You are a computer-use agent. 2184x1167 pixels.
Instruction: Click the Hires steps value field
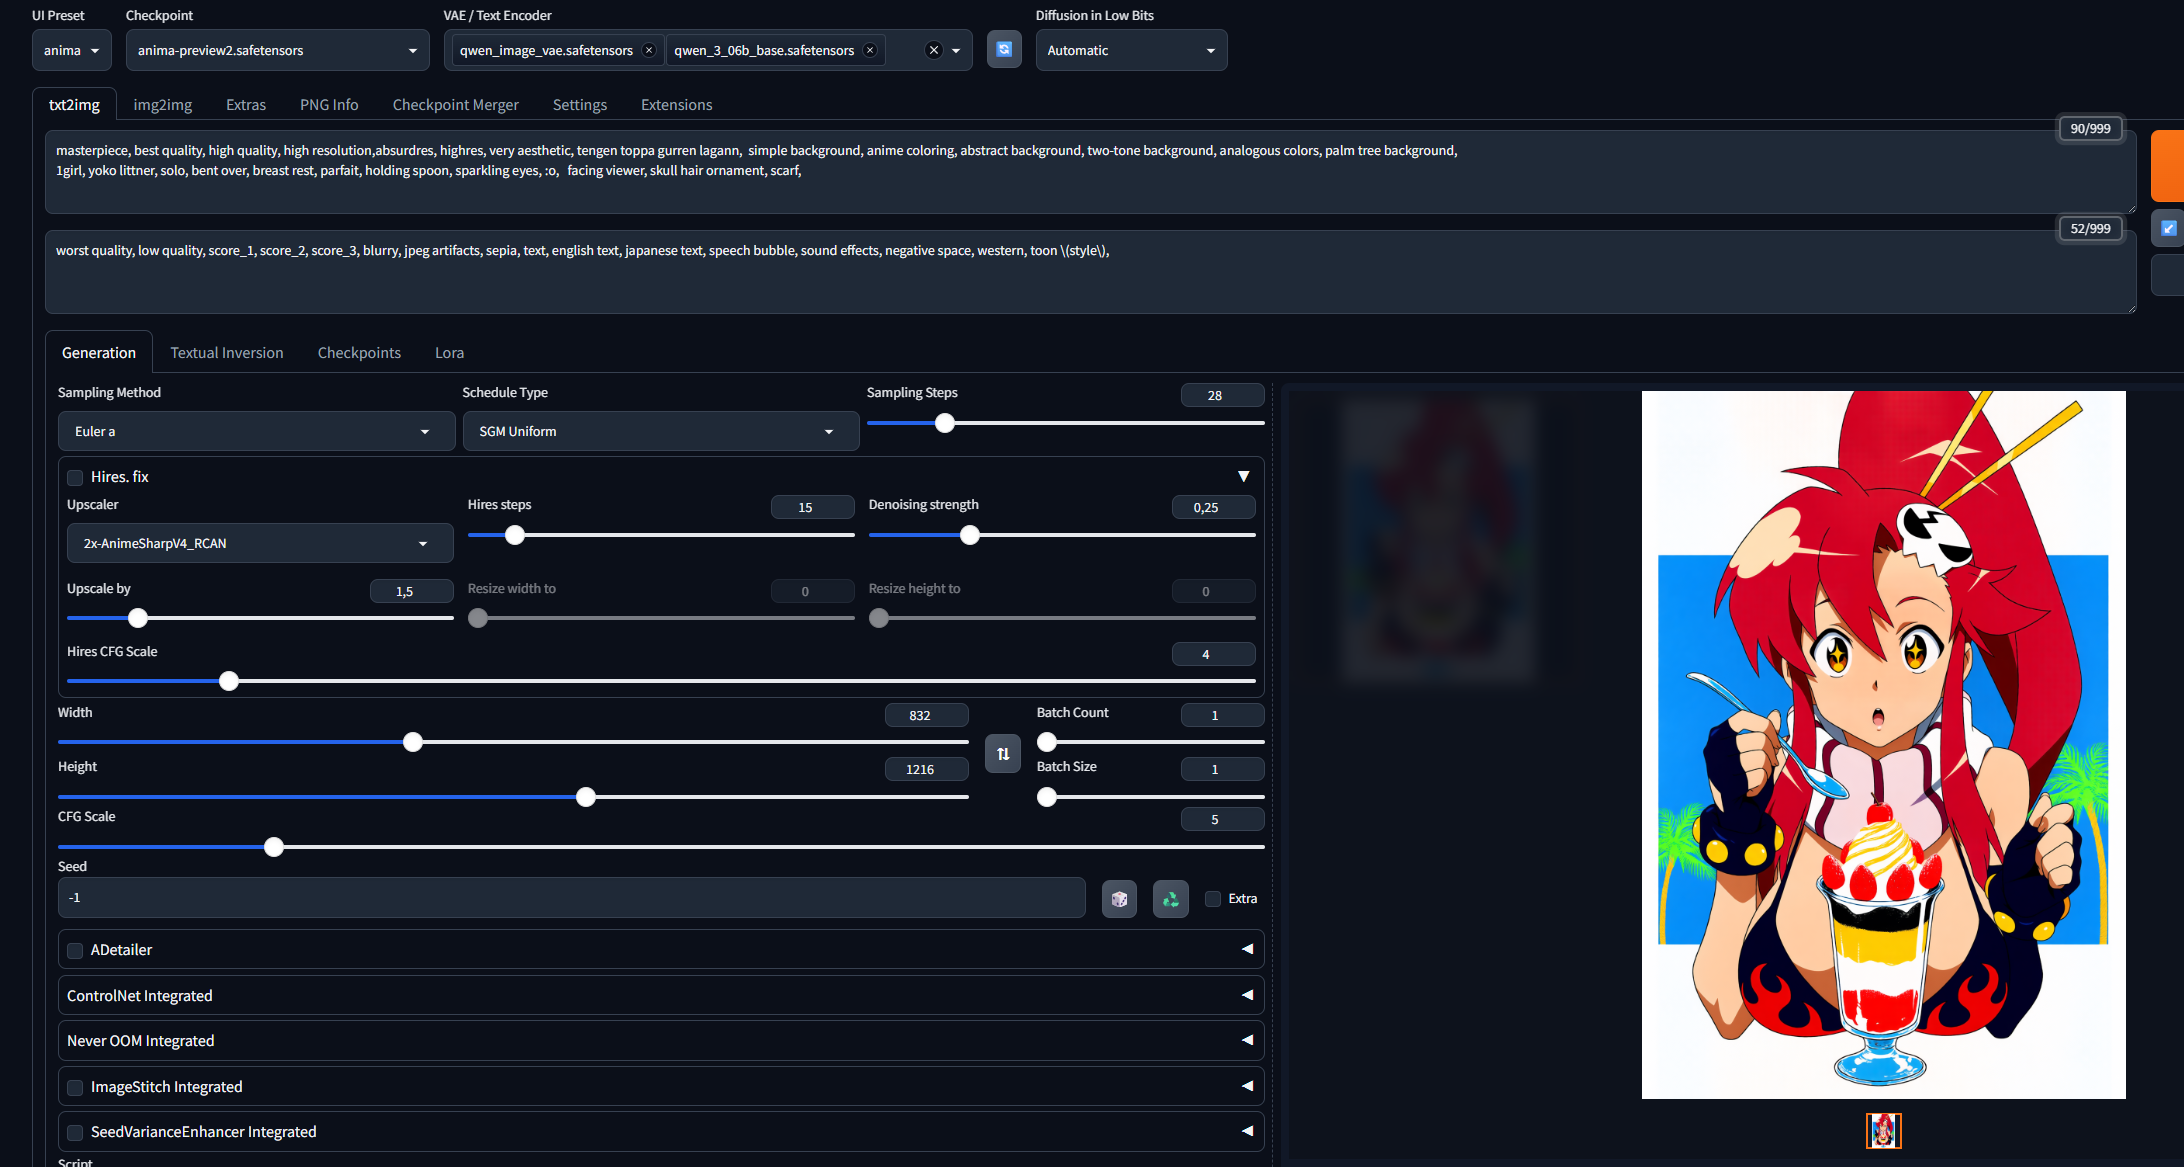(x=812, y=507)
